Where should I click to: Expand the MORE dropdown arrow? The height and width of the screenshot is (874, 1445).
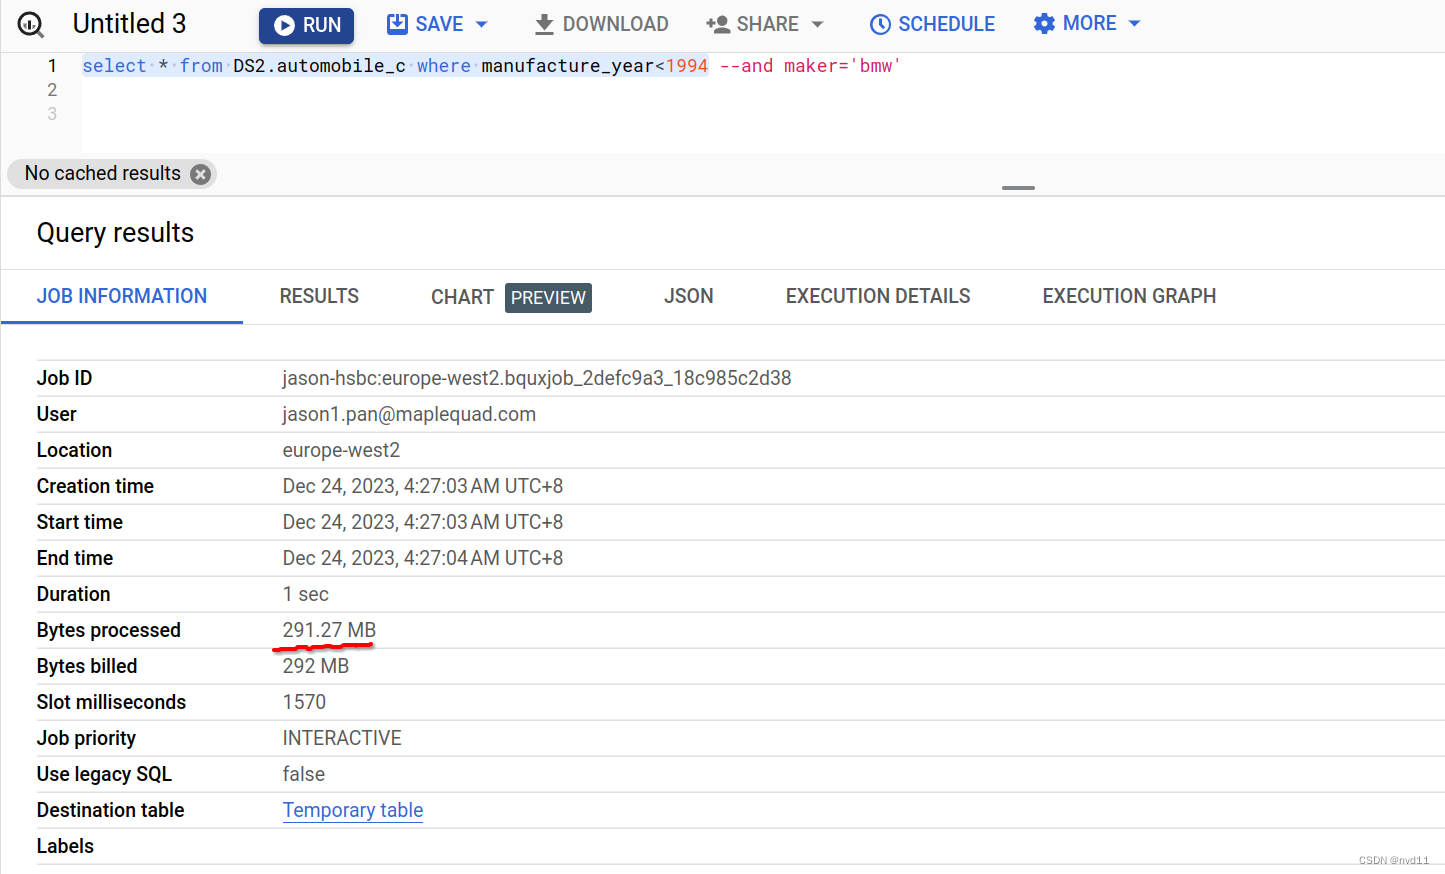1134,23
